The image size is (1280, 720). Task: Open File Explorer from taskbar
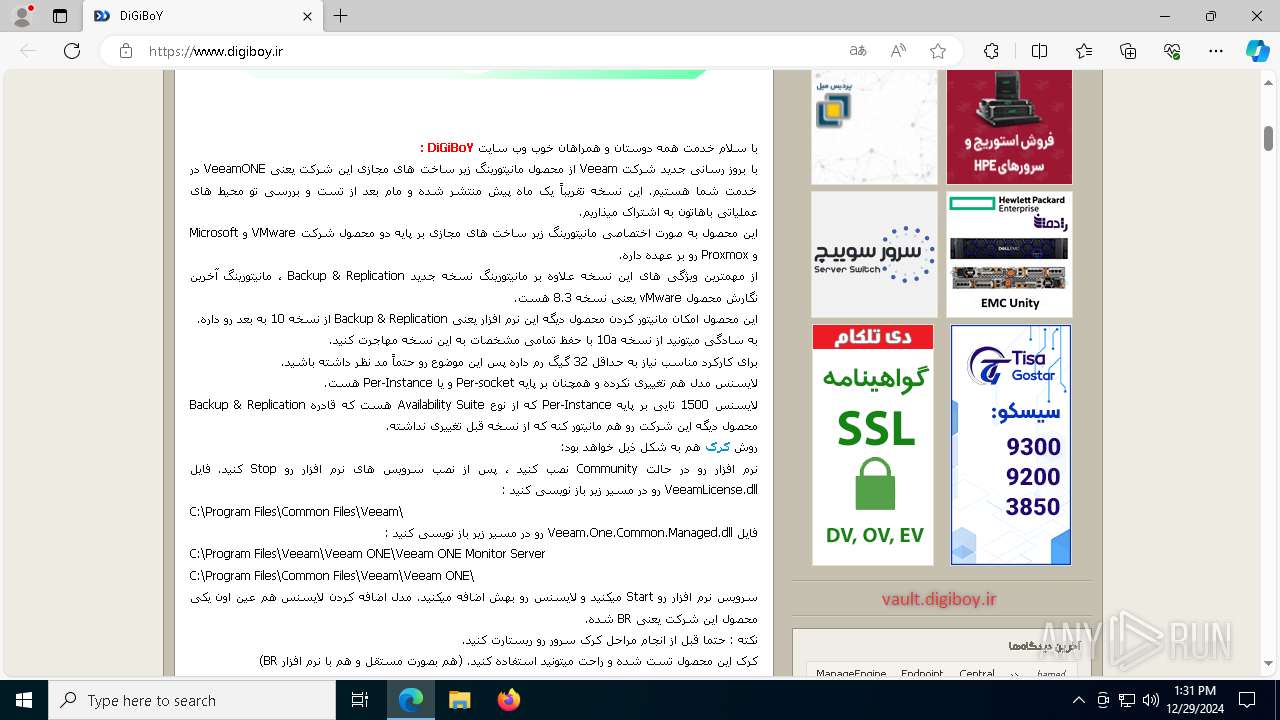tap(459, 700)
